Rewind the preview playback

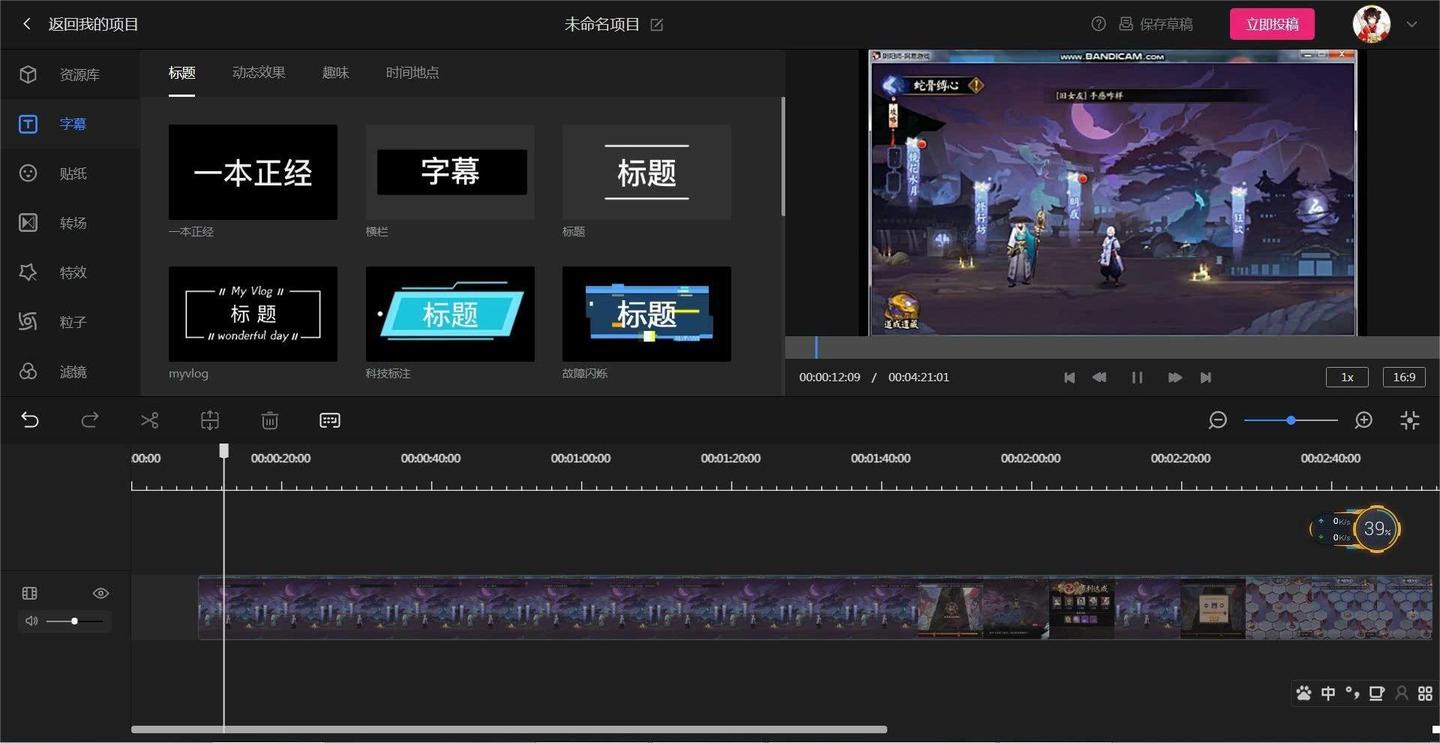pyautogui.click(x=1099, y=377)
